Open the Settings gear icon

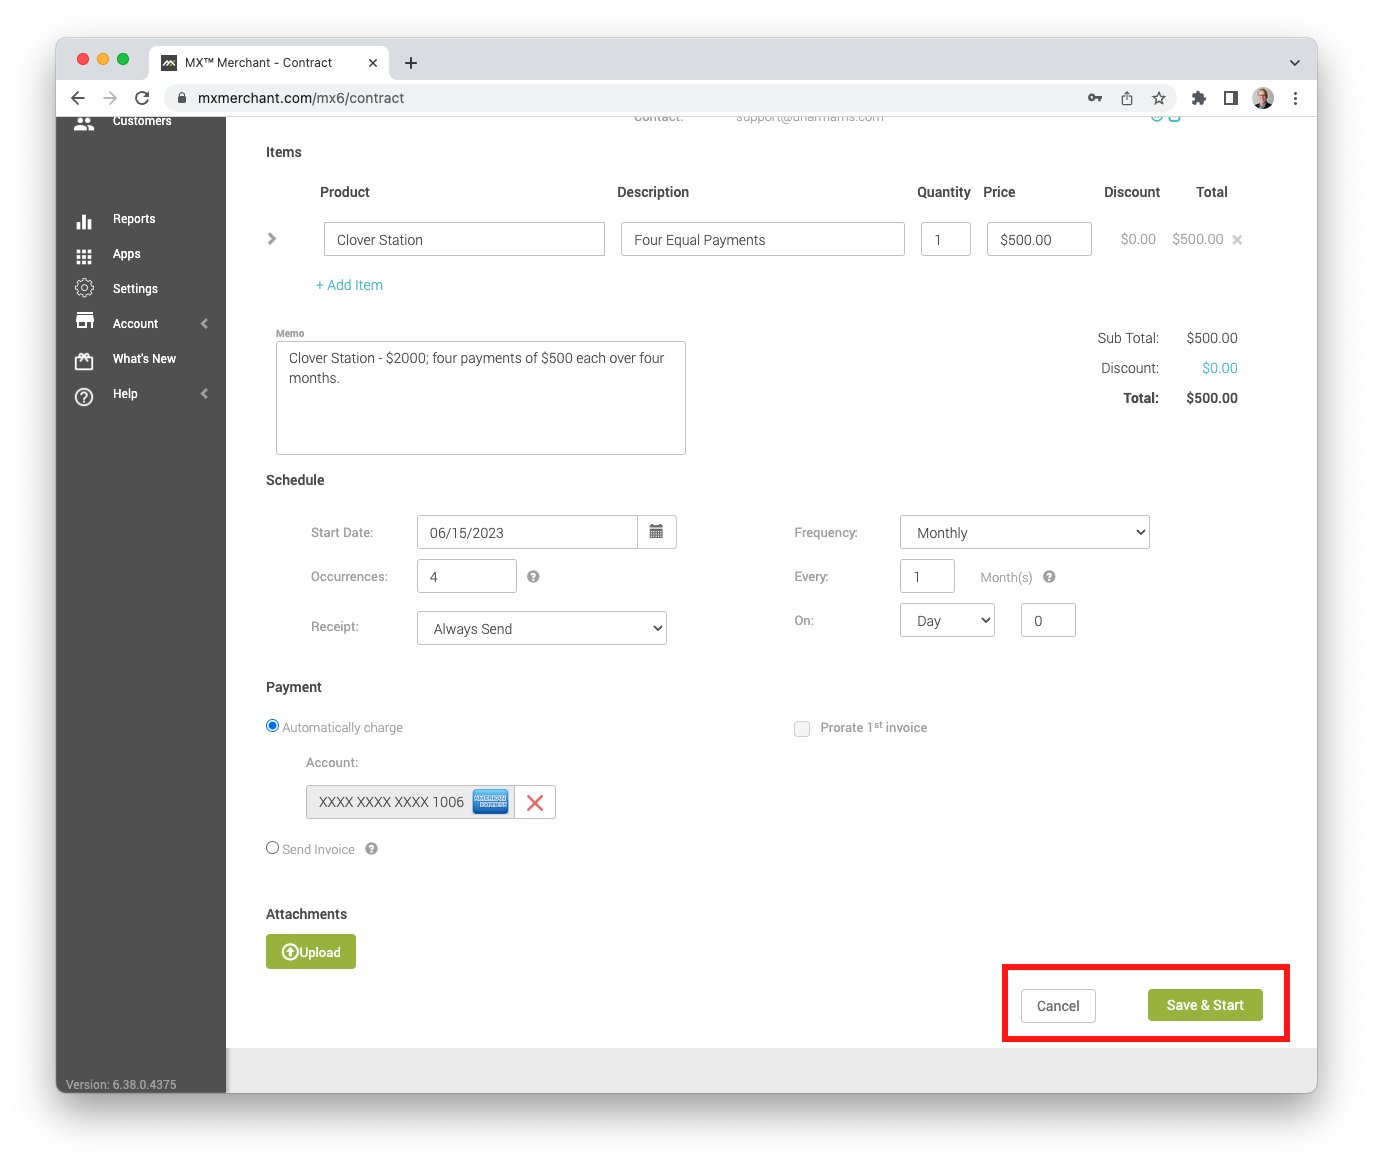coord(84,288)
